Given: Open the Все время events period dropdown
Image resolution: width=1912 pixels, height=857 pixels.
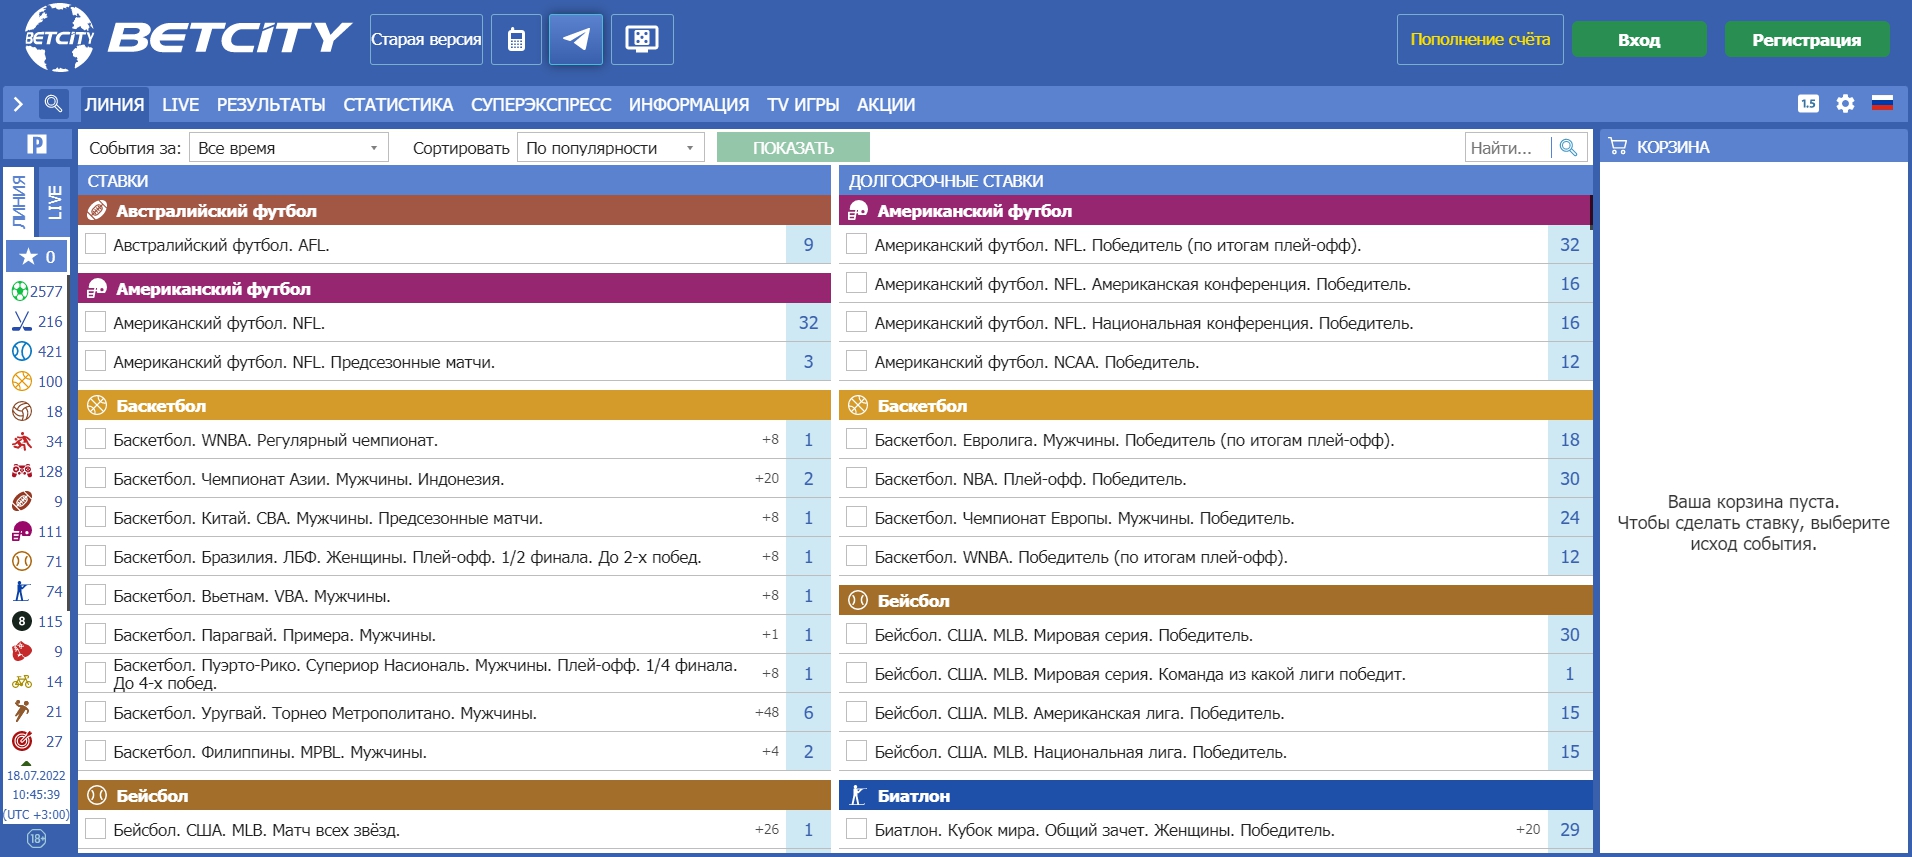Looking at the screenshot, I should 288,148.
